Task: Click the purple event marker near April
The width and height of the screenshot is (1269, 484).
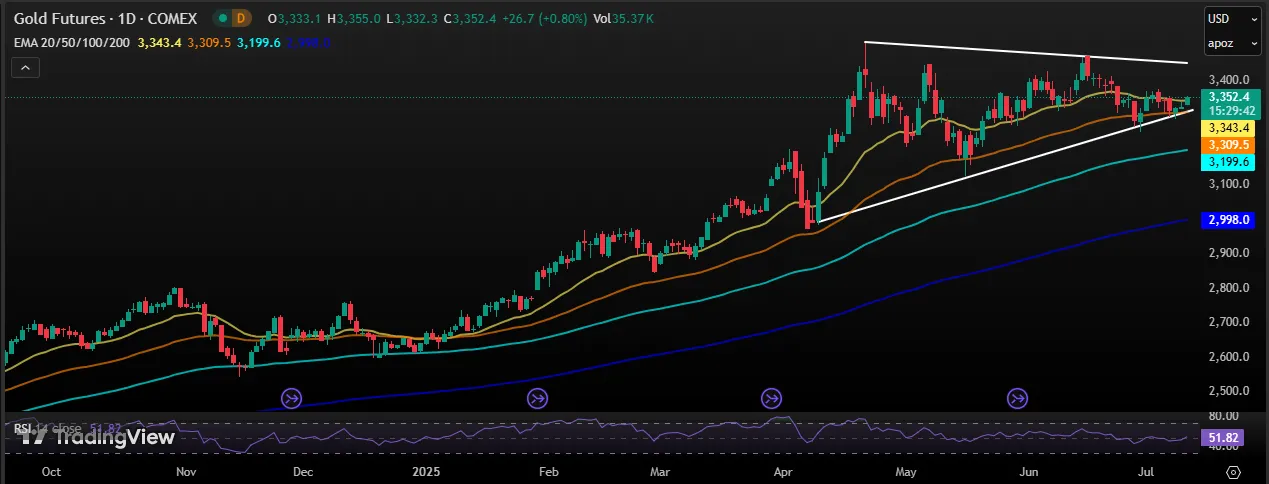Action: (771, 398)
